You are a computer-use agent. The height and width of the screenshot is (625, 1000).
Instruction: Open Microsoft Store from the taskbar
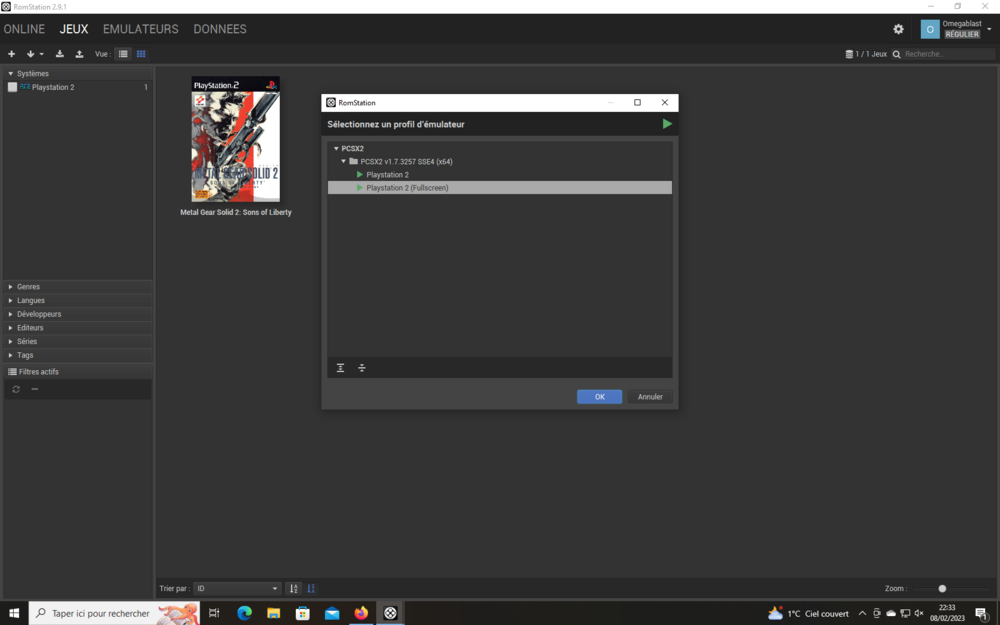[x=303, y=614]
